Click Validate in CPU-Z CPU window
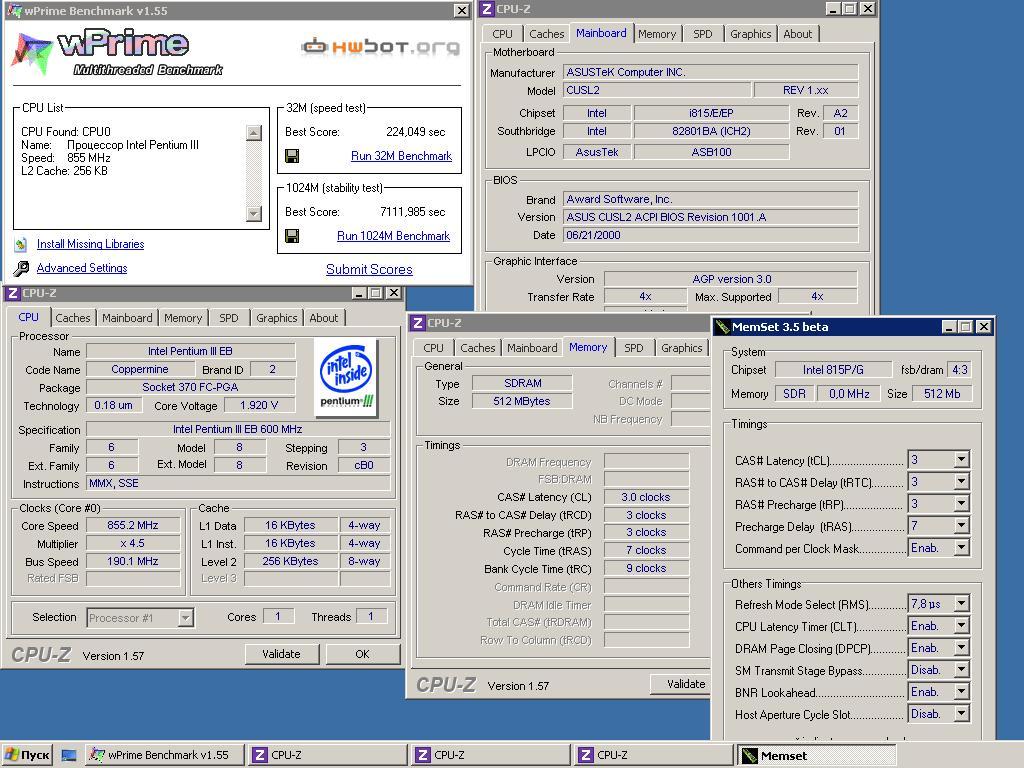Viewport: 1024px width, 768px height. click(x=281, y=654)
